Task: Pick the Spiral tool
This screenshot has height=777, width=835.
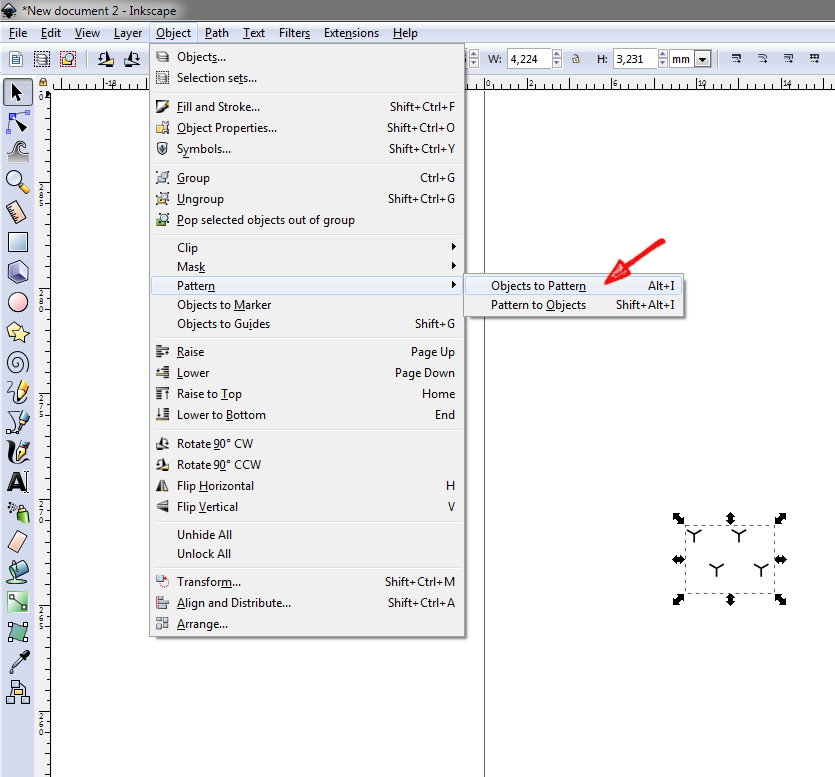Action: click(x=18, y=363)
